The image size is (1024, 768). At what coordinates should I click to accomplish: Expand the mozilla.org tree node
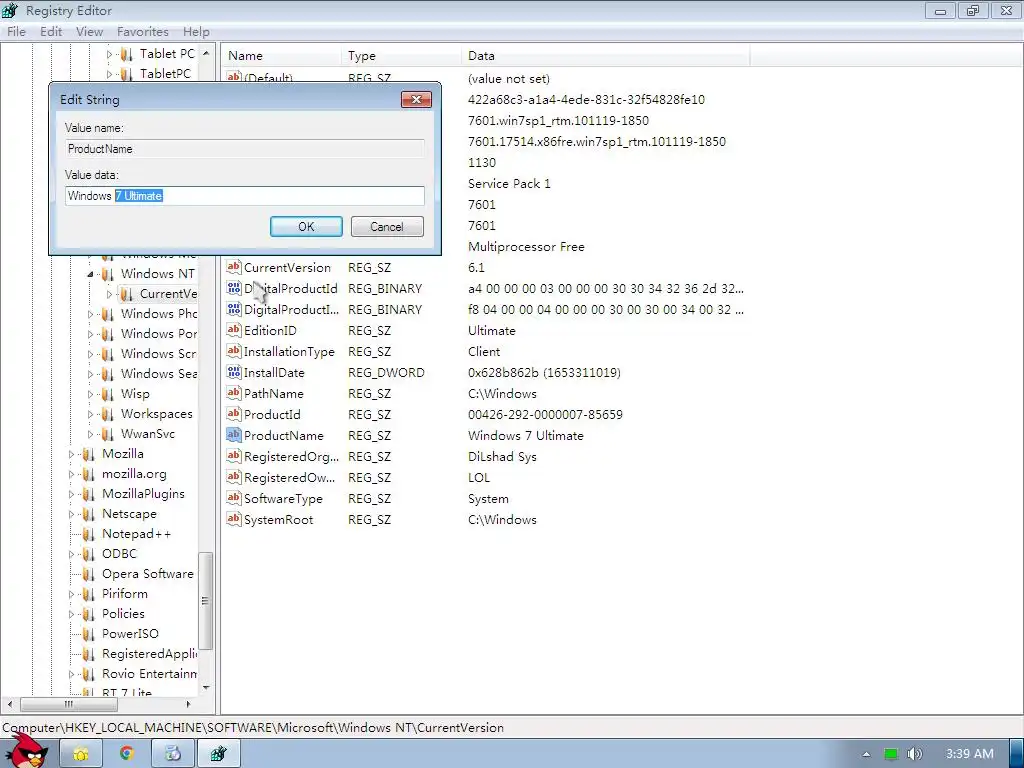[71, 474]
